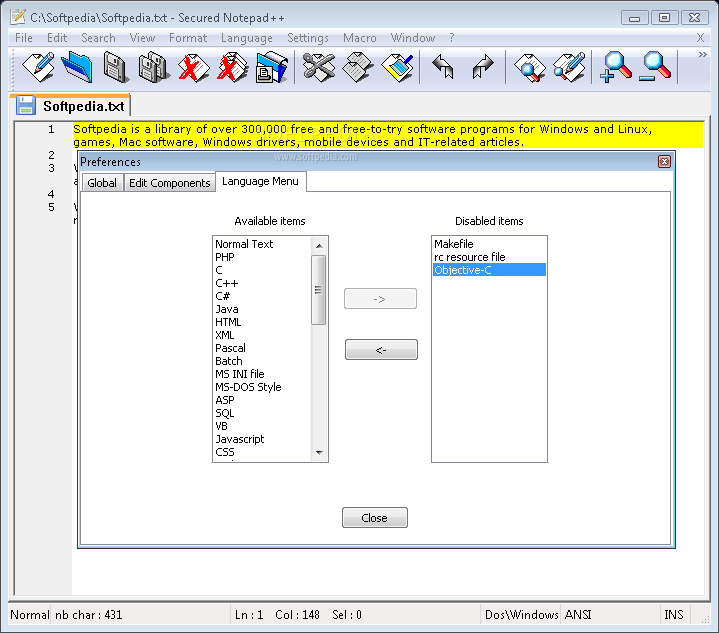Click the Close button in Preferences
719x633 pixels.
374,518
